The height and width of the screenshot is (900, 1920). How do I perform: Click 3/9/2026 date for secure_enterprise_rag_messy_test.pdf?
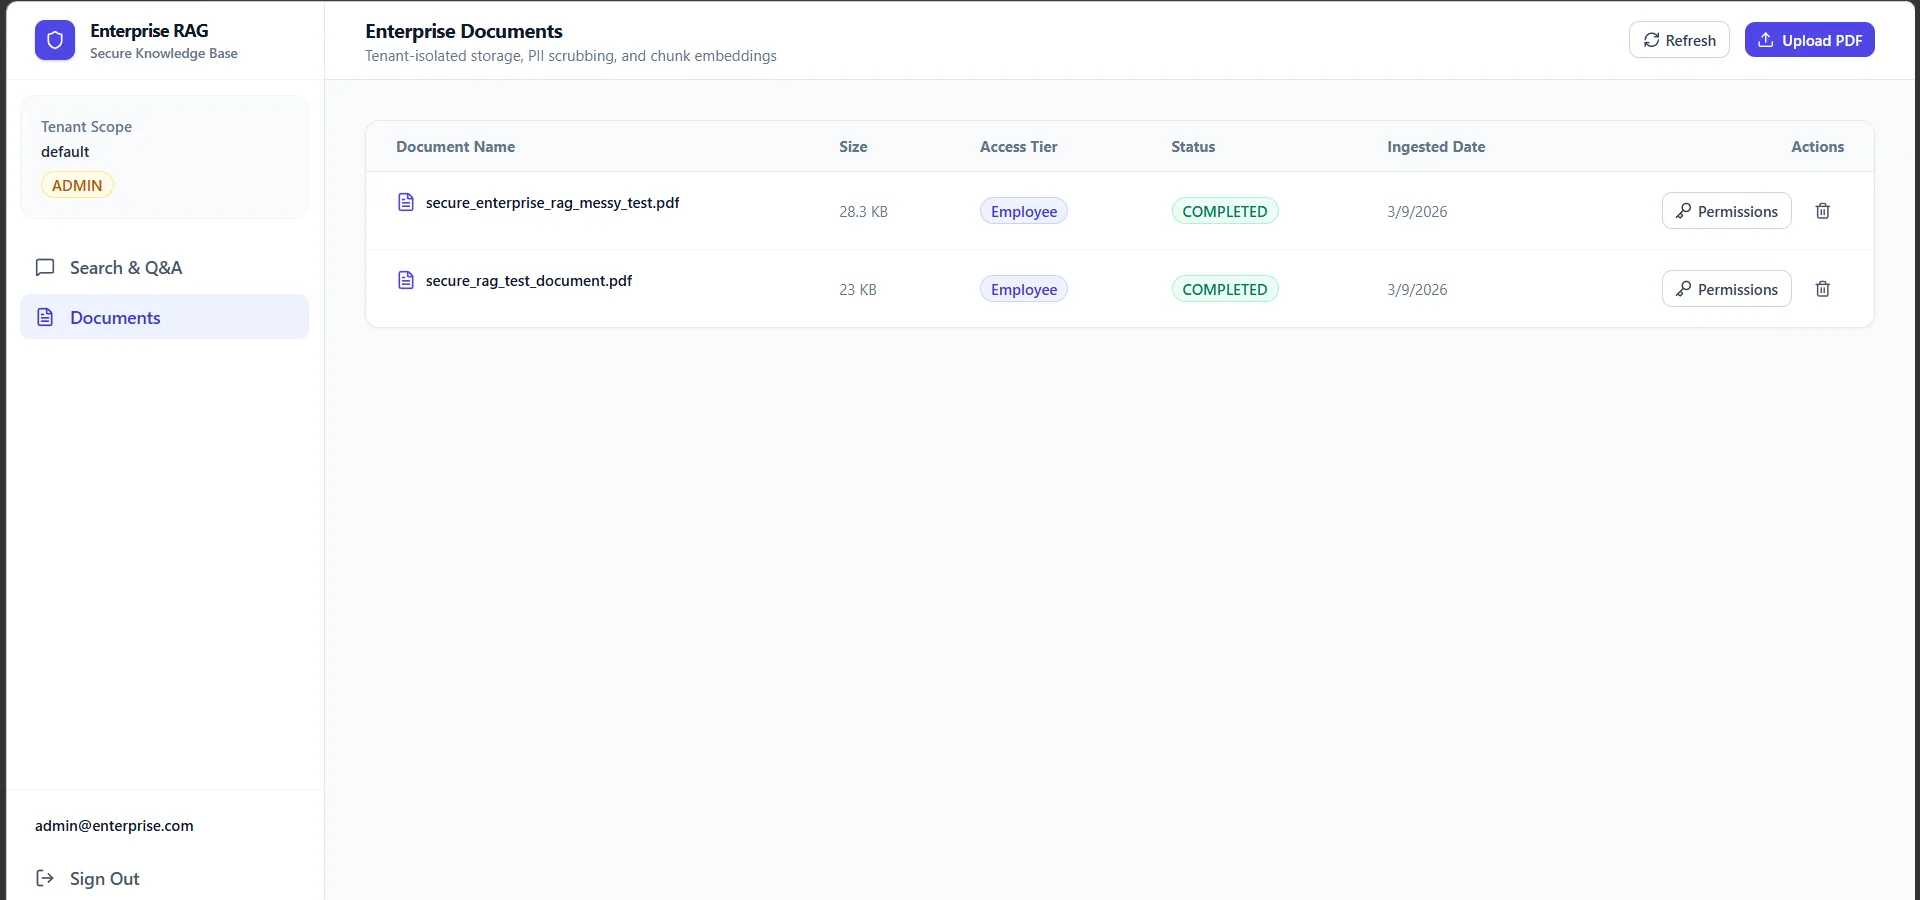[x=1417, y=211]
